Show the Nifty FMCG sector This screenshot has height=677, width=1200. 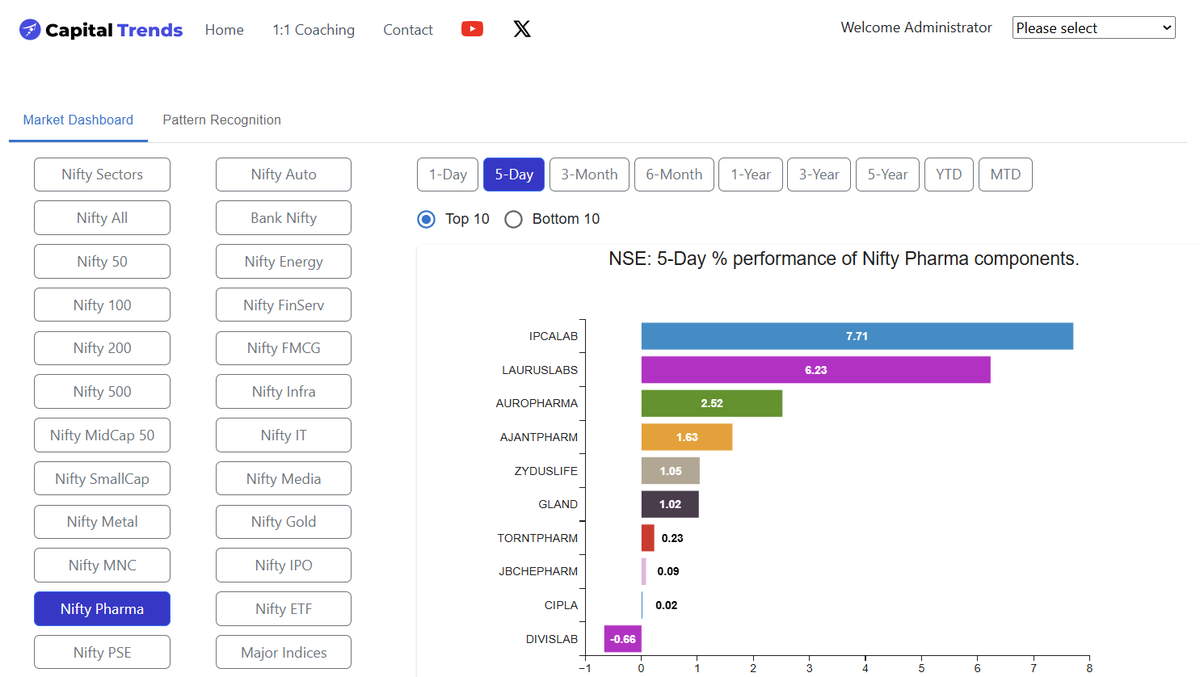[283, 348]
